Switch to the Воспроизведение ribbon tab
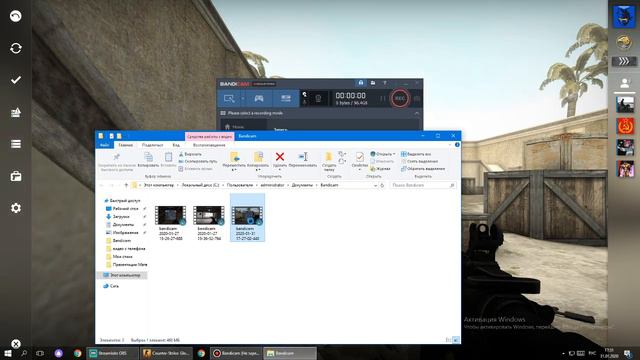 point(209,145)
